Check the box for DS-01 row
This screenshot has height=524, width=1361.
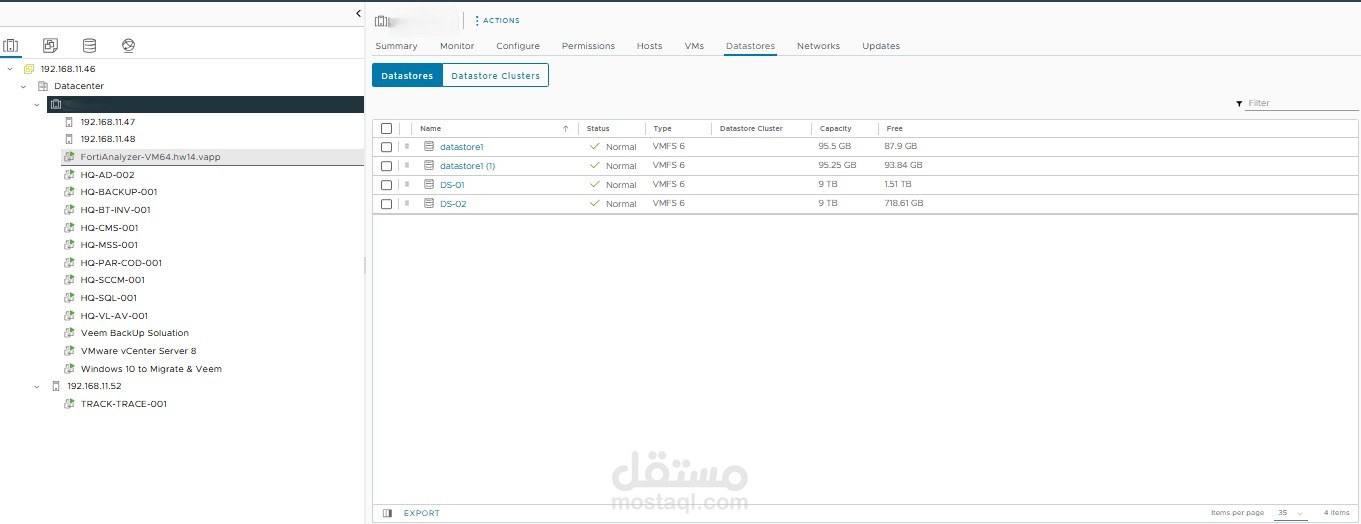pos(387,185)
